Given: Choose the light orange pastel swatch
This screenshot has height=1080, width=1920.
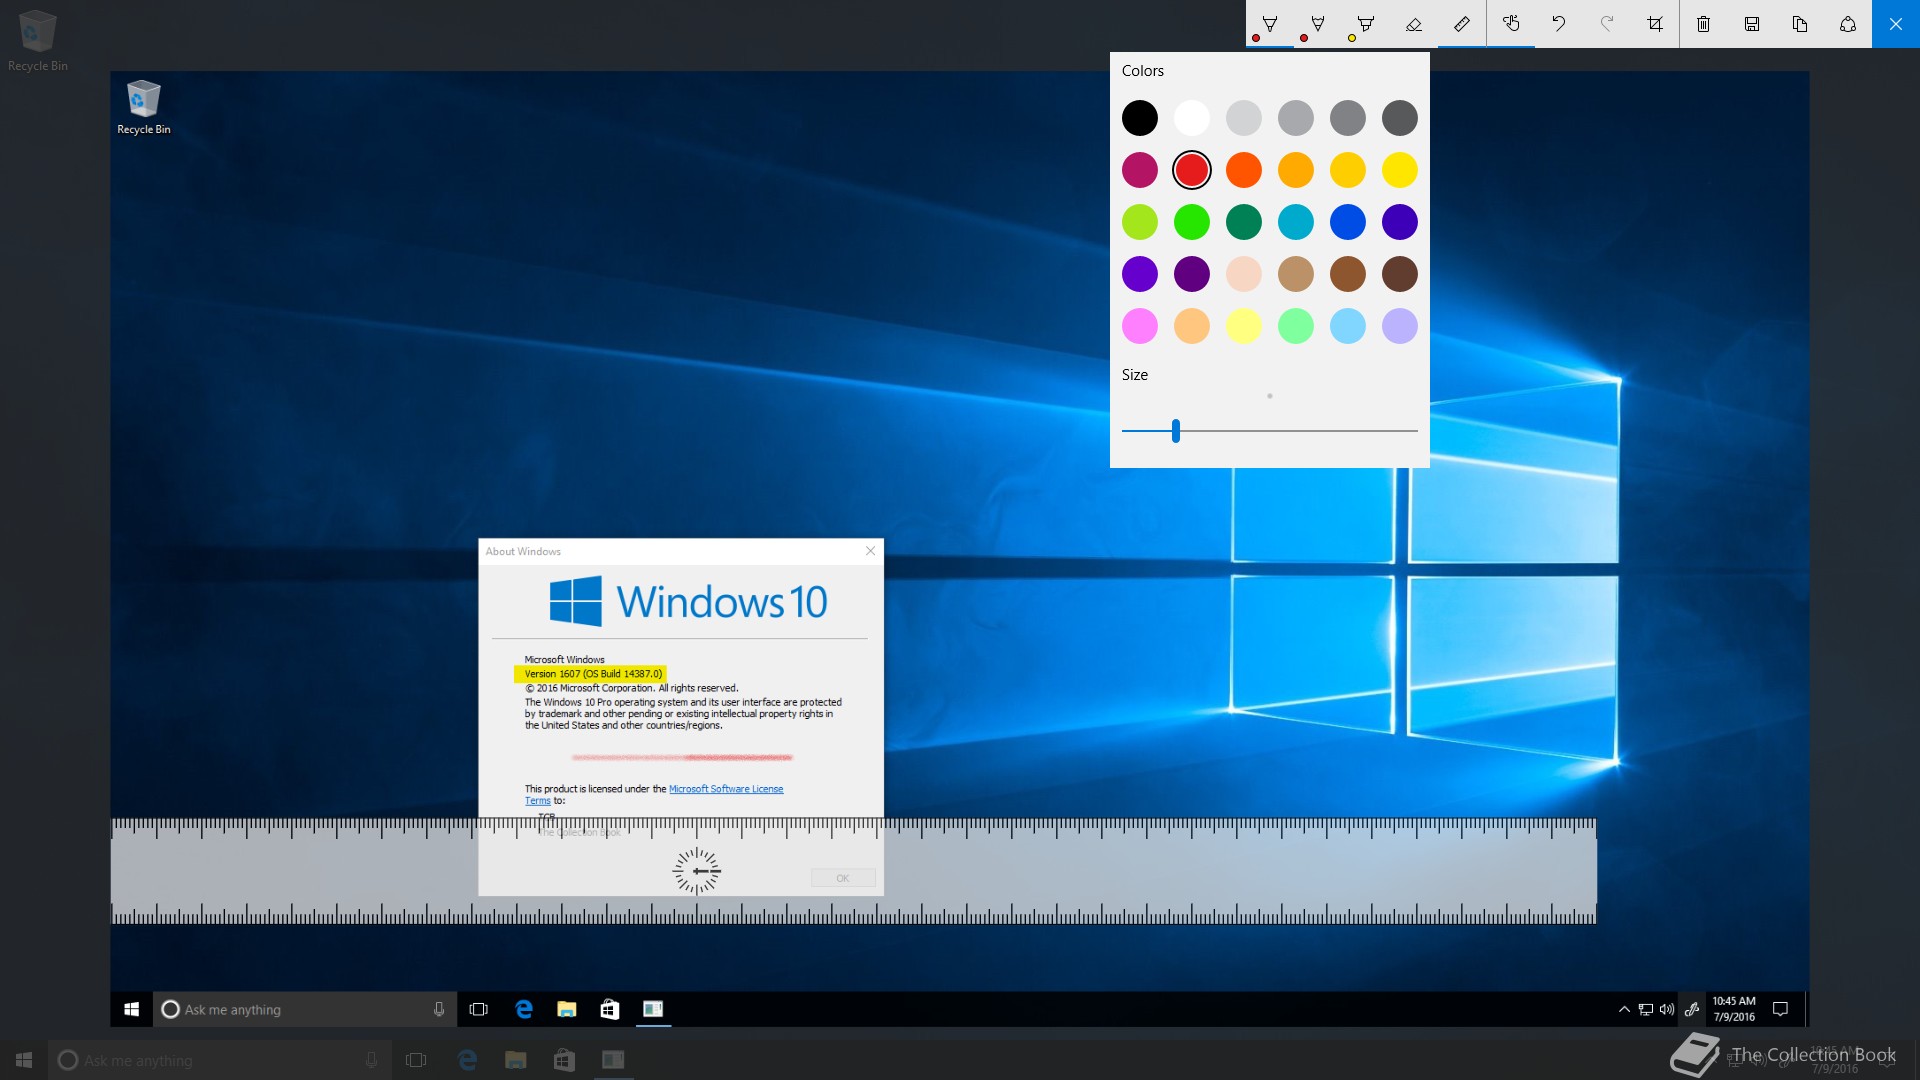Looking at the screenshot, I should (1192, 326).
